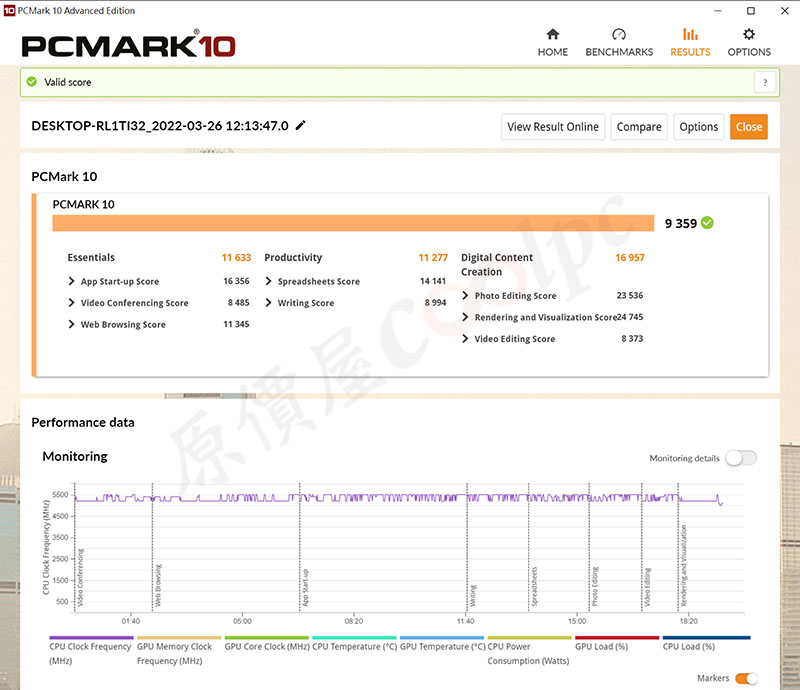This screenshot has height=690, width=800.
Task: Click the Writing marker on chart
Action: [x=472, y=596]
